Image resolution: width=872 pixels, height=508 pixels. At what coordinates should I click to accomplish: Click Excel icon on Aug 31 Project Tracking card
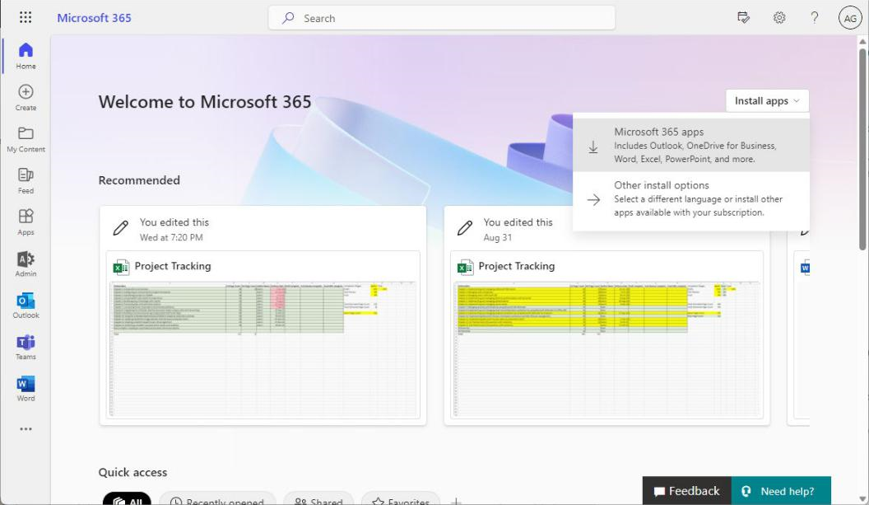(465, 267)
